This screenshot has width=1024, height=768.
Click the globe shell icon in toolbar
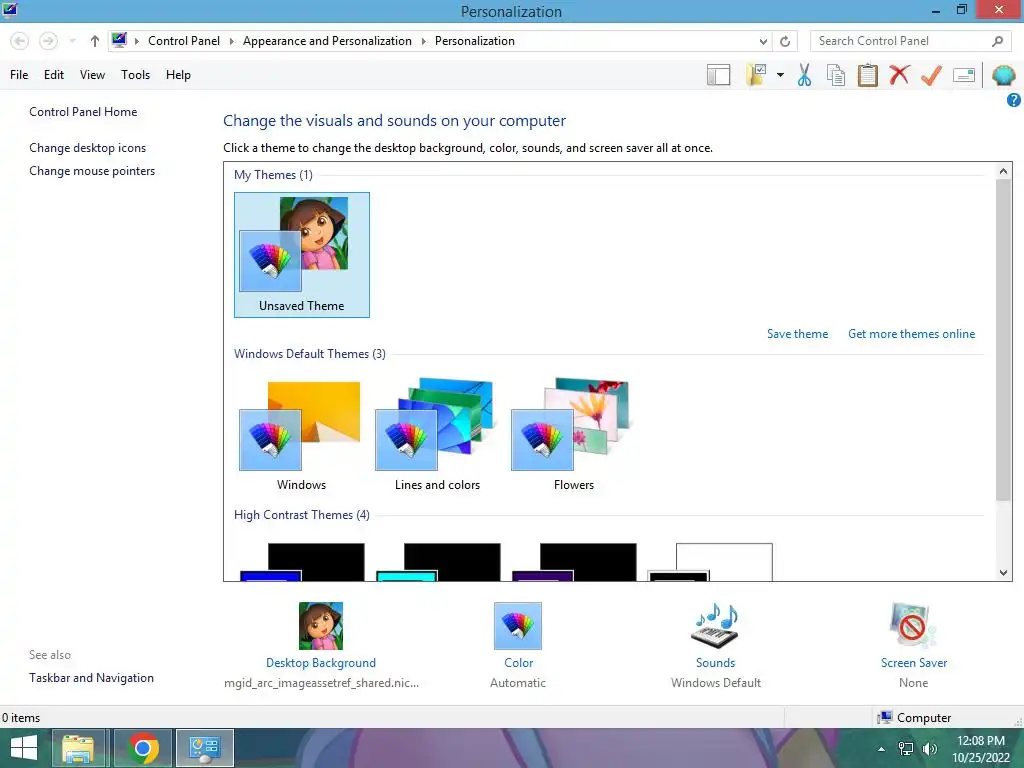pyautogui.click(x=1003, y=75)
